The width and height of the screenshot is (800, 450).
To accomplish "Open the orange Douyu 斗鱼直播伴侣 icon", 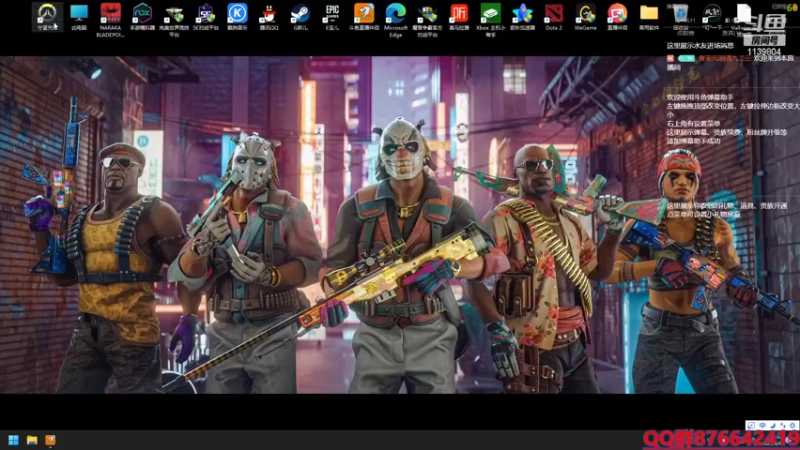I will 364,16.
